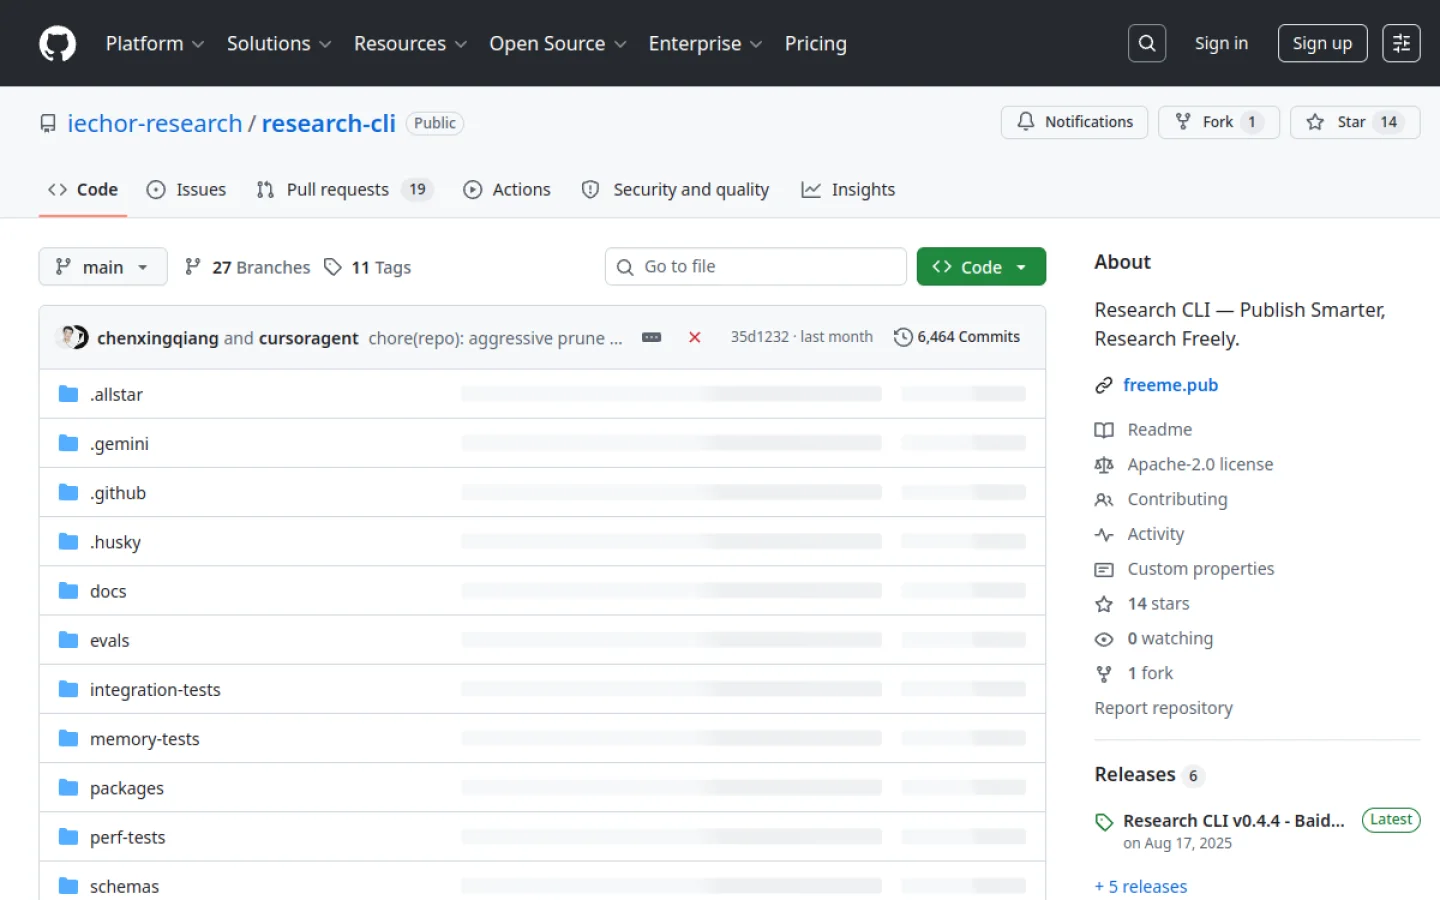This screenshot has height=900, width=1440.
Task: Click the scales icon next to Apache-2.0 license
Action: (1104, 465)
